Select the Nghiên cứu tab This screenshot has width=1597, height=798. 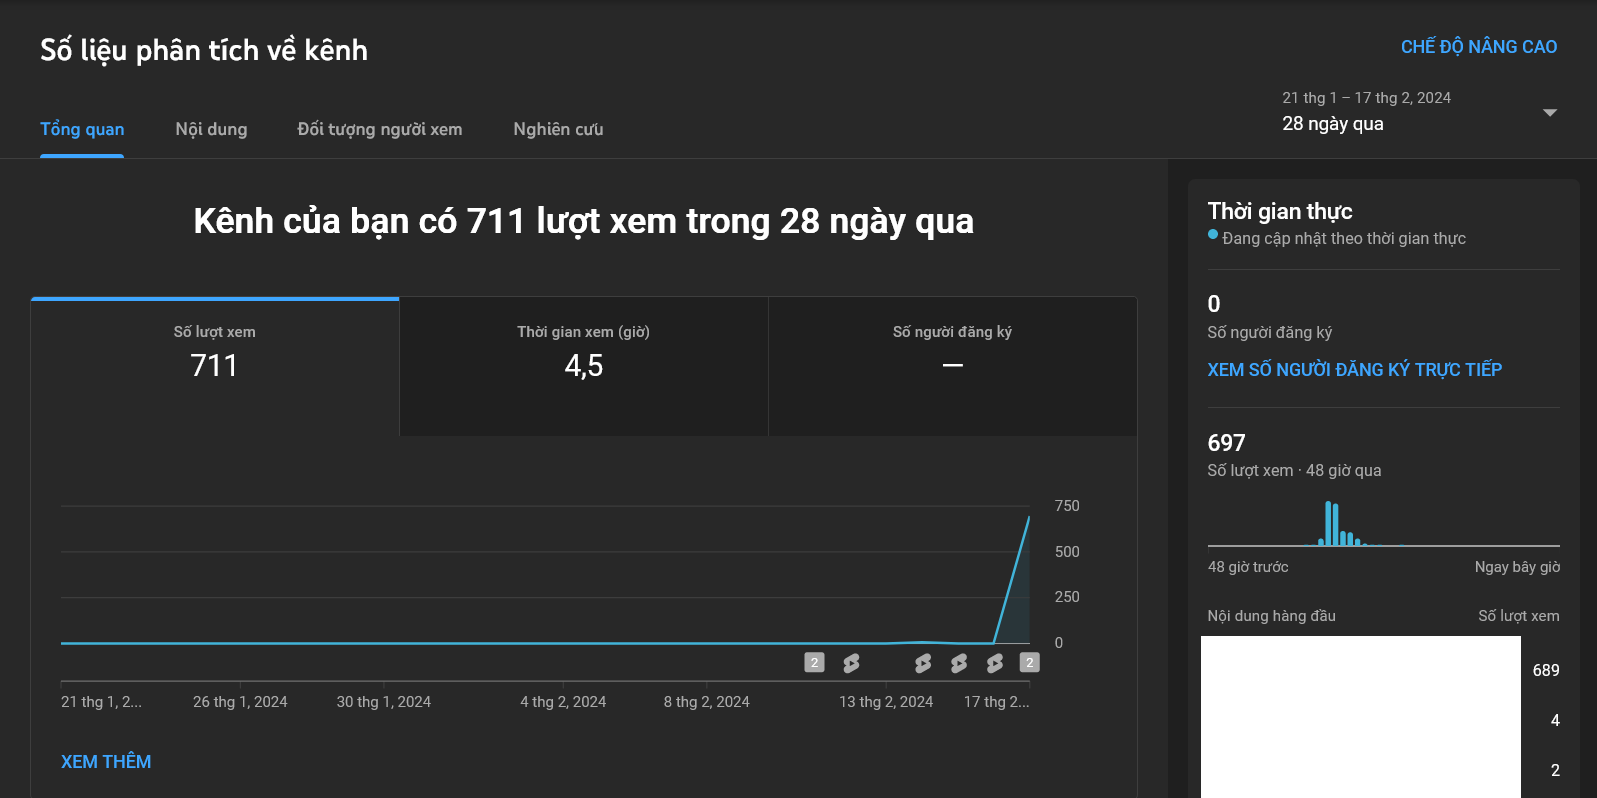point(558,129)
